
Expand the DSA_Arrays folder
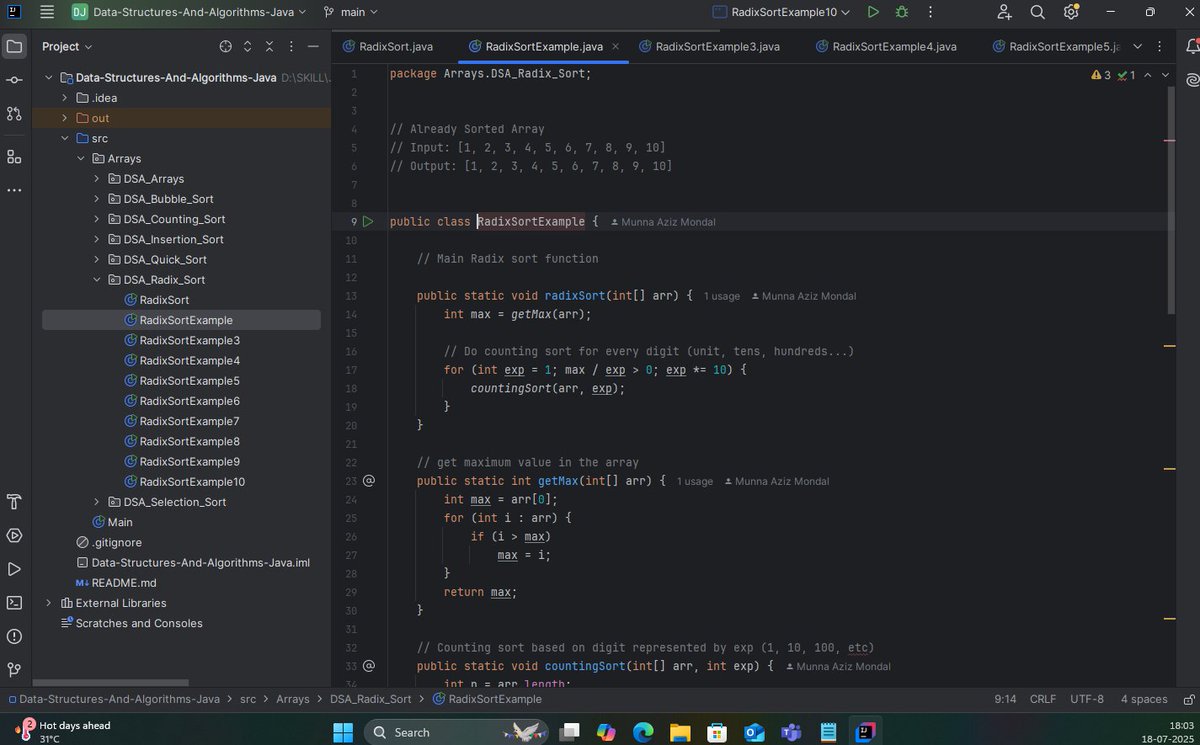96,178
